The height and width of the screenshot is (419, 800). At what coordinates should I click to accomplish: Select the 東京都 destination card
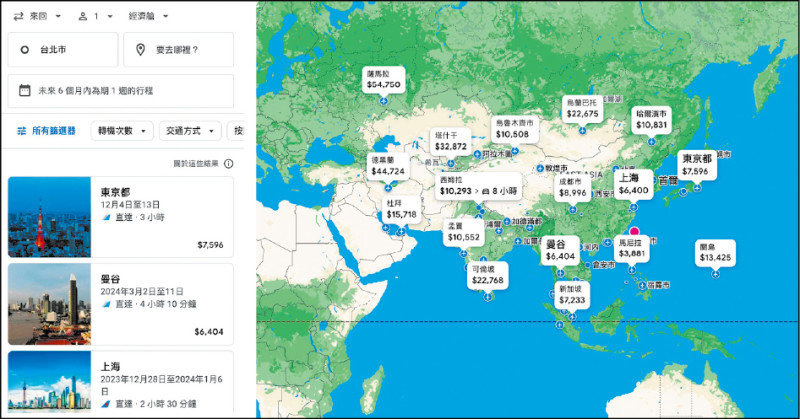point(120,217)
